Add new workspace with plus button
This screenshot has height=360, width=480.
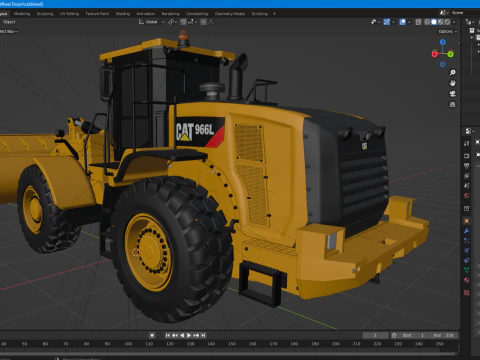pos(274,14)
